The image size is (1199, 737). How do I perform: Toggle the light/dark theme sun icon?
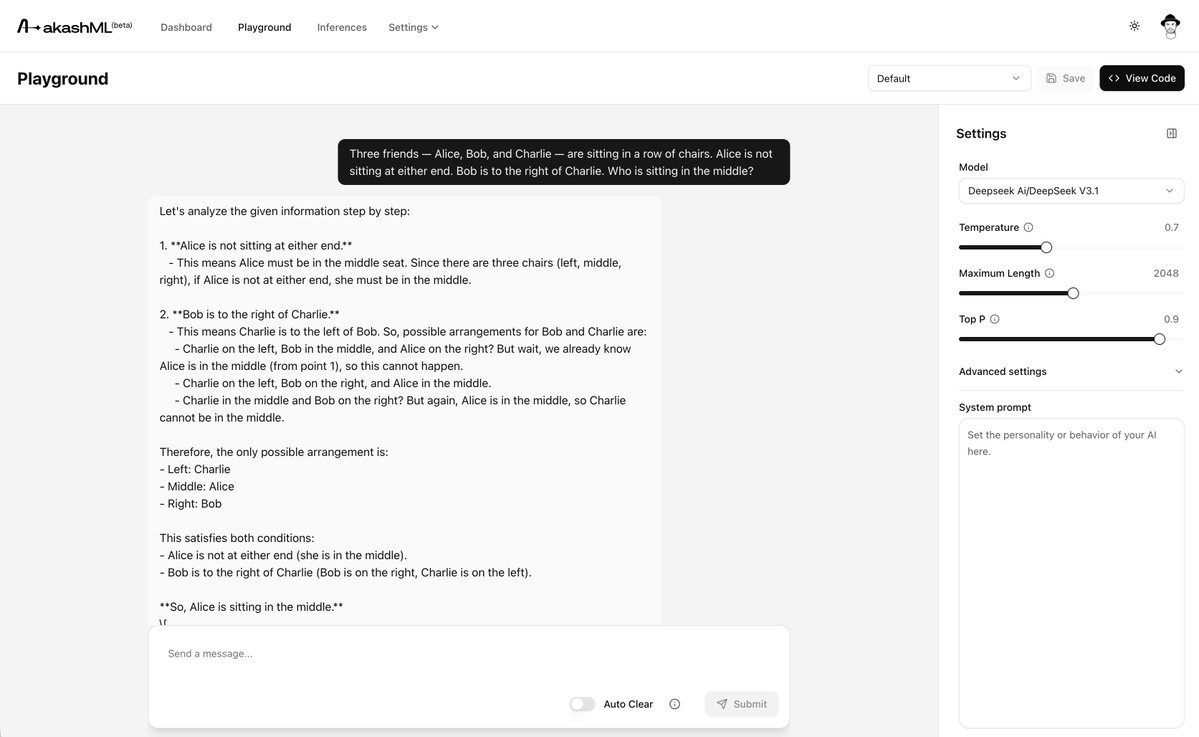pyautogui.click(x=1134, y=26)
